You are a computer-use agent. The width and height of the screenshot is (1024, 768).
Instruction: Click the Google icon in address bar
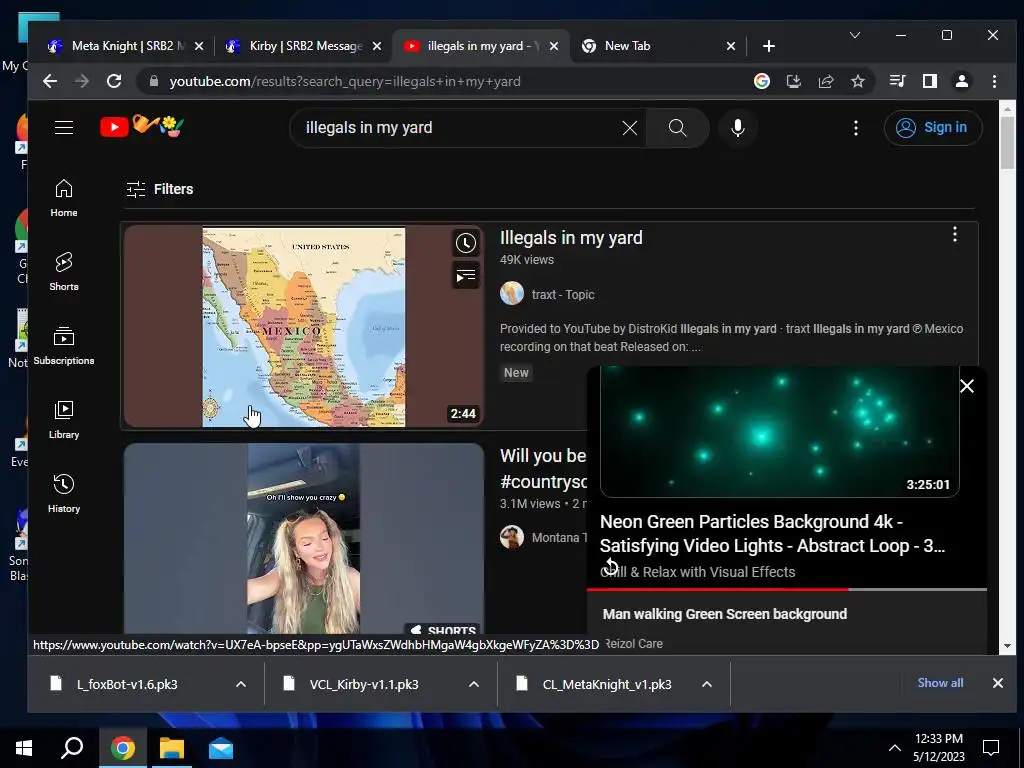761,81
